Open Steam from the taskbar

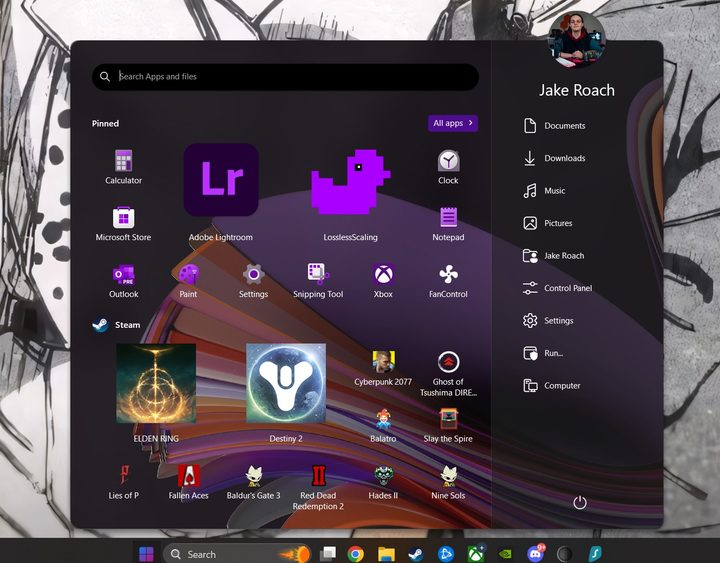416,554
